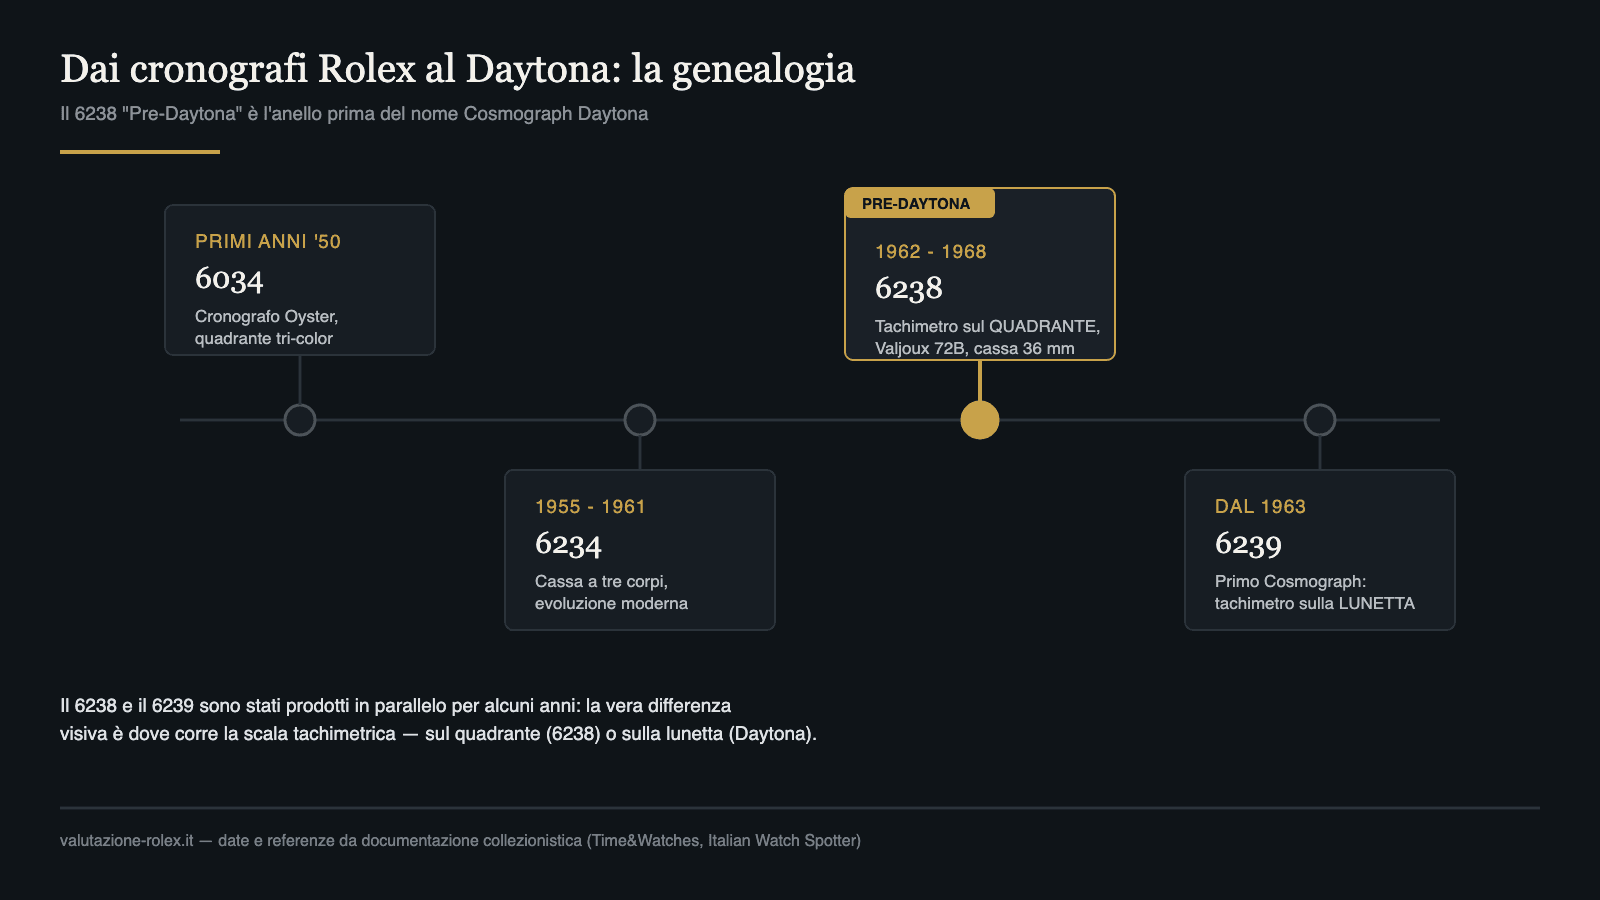This screenshot has width=1600, height=900.
Task: Click the timeline marker for reference 6034
Action: tap(300, 420)
